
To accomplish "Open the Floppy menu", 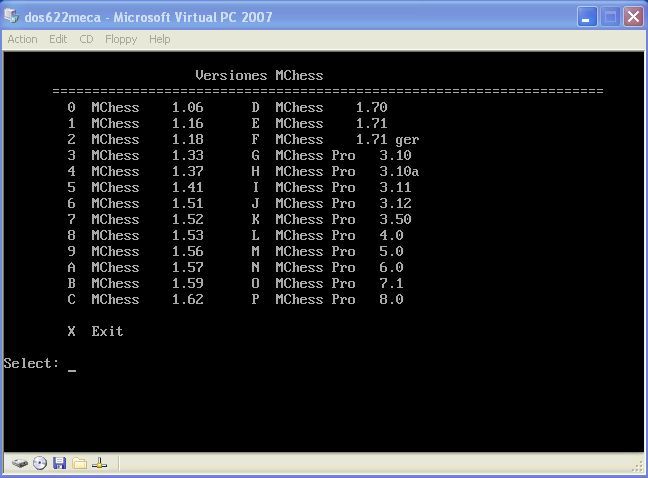I will [x=121, y=39].
